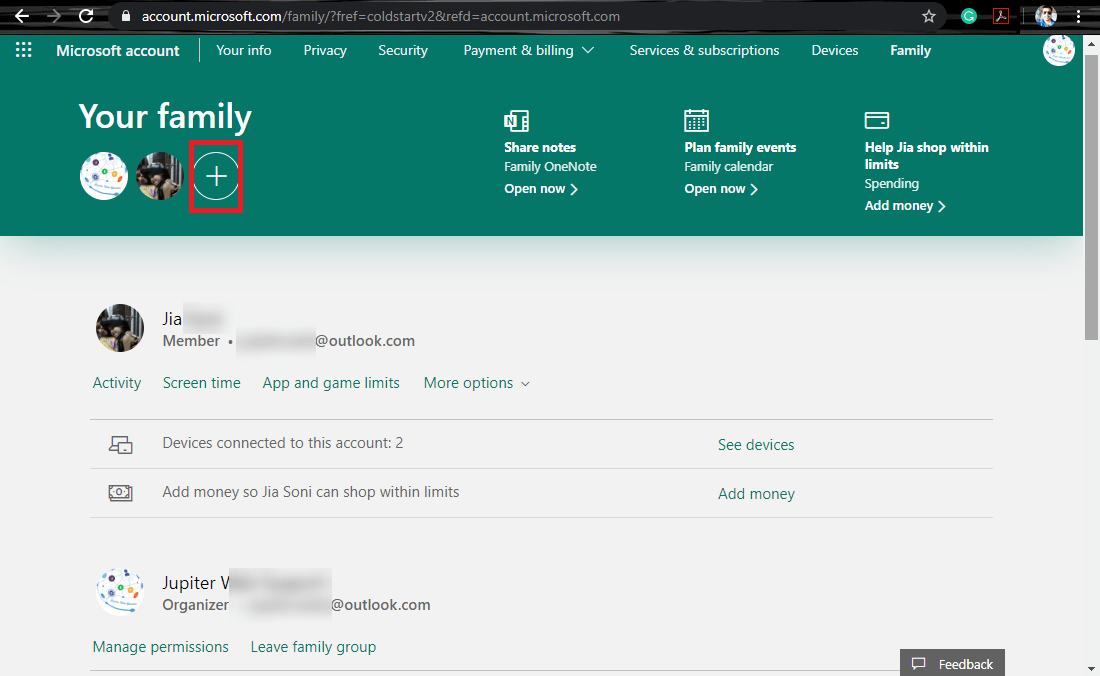Click the family calendar icon
The image size is (1100, 676).
696,121
